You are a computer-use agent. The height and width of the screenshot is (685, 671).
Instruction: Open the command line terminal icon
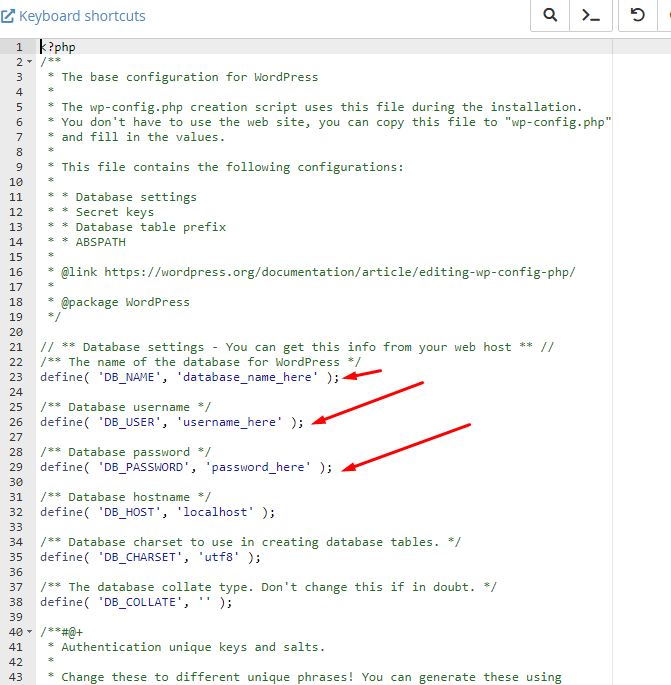click(x=591, y=16)
